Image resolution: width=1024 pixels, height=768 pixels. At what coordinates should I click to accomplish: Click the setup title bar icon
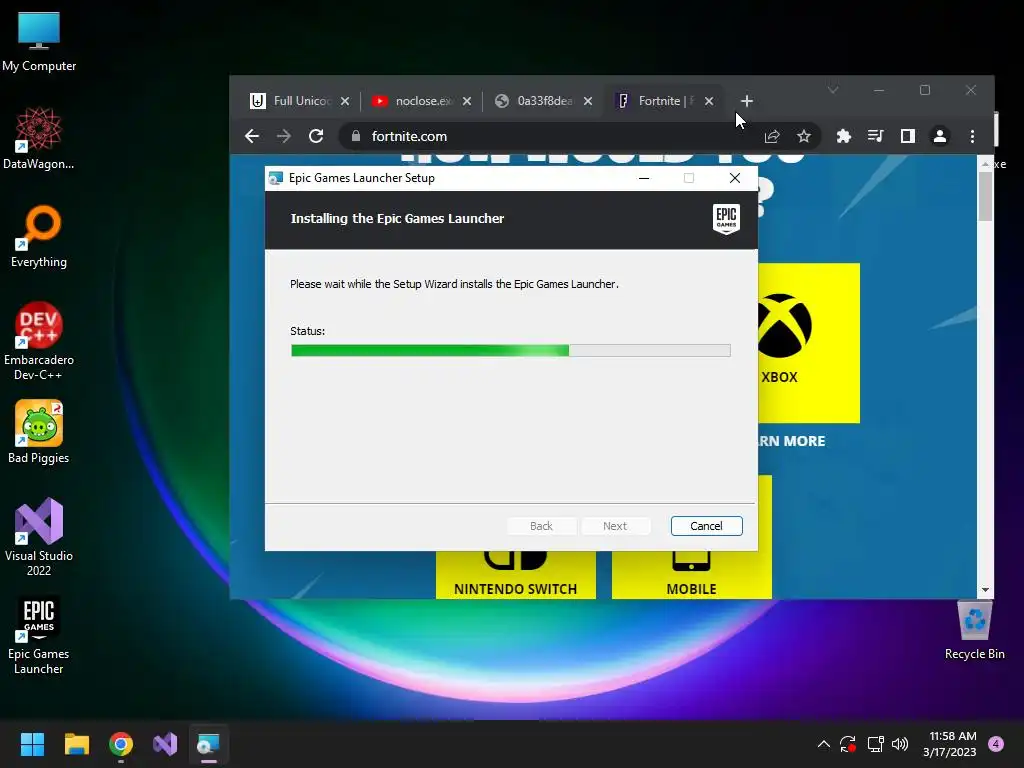[276, 178]
